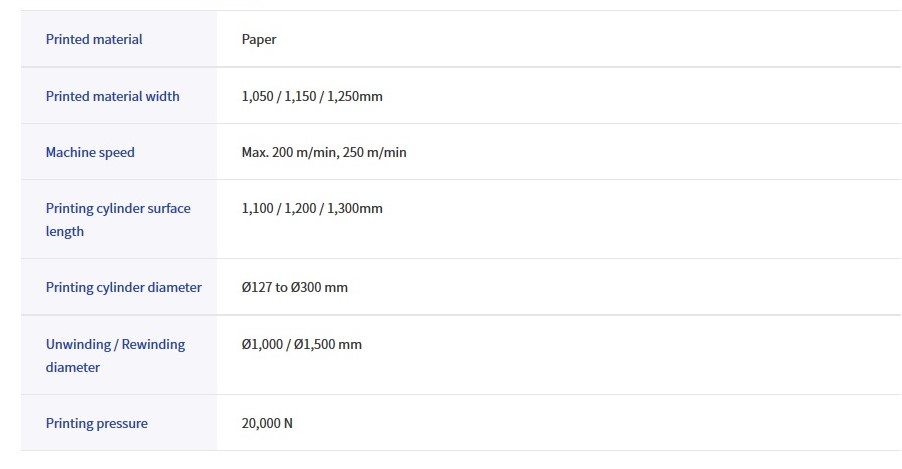Click the '1,050 / 1,150 / 1,250mm' value

312,96
